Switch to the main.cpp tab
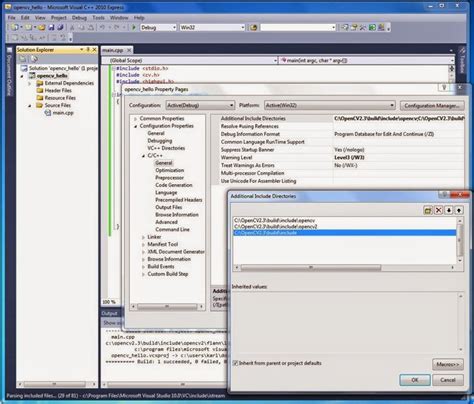Image resolution: width=474 pixels, height=404 pixels. pos(113,50)
